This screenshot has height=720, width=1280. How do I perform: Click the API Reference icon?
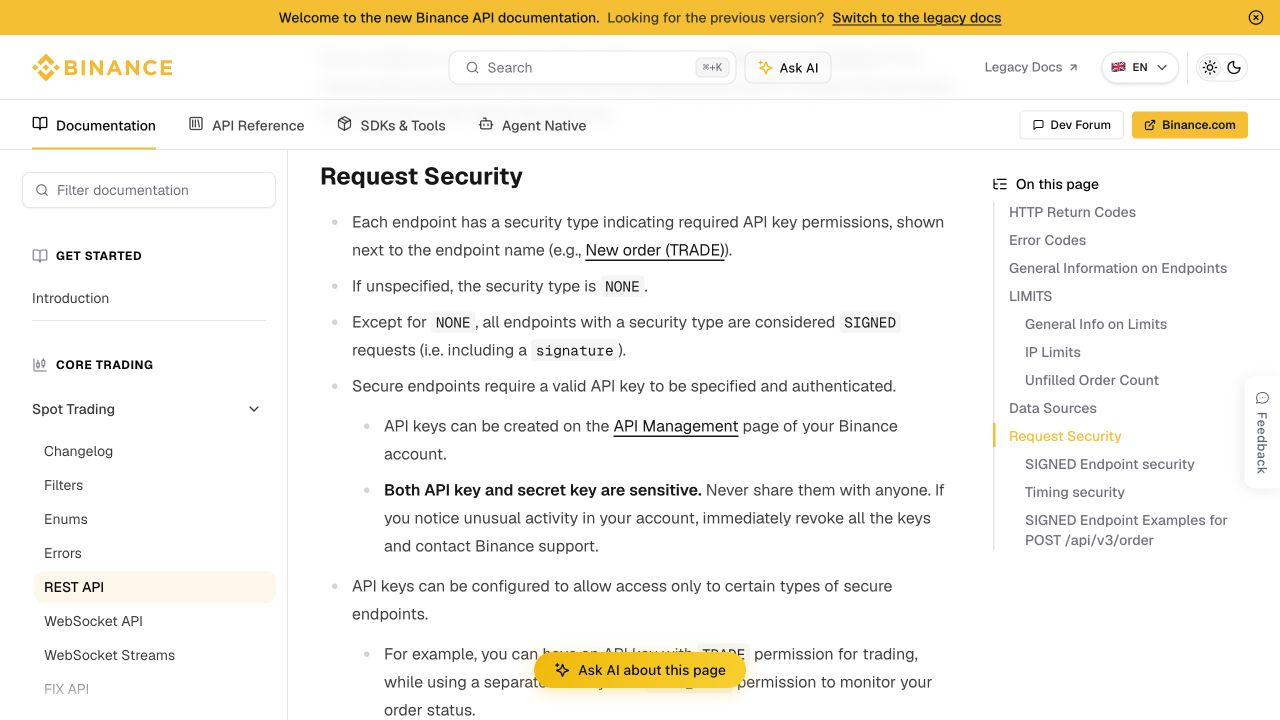[196, 124]
